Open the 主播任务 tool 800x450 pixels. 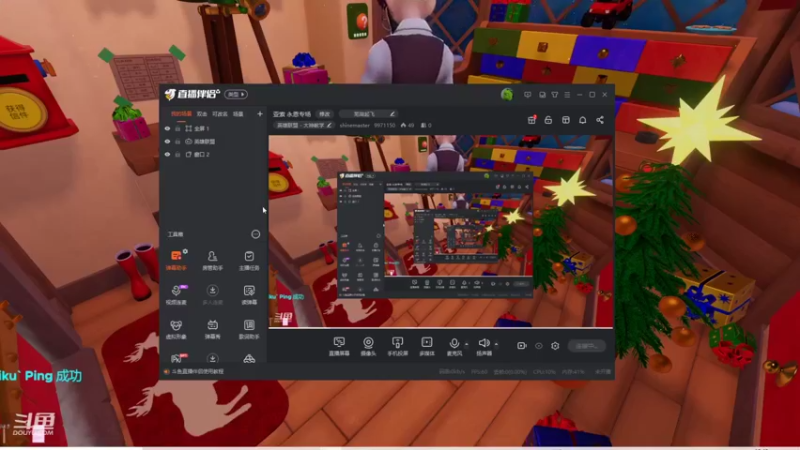249,260
